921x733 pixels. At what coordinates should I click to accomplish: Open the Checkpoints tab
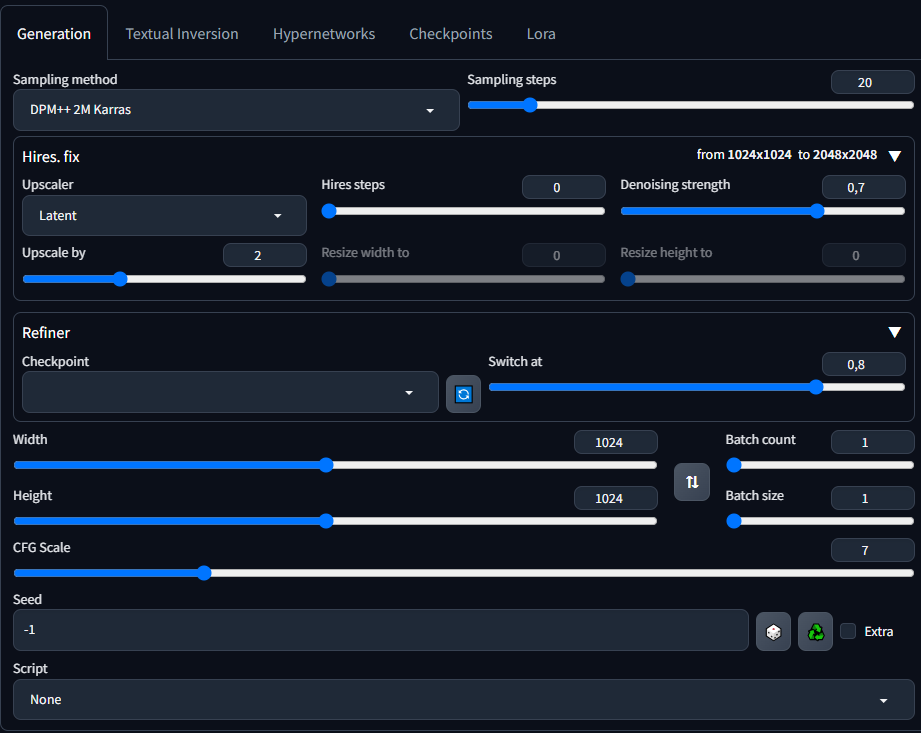point(451,34)
